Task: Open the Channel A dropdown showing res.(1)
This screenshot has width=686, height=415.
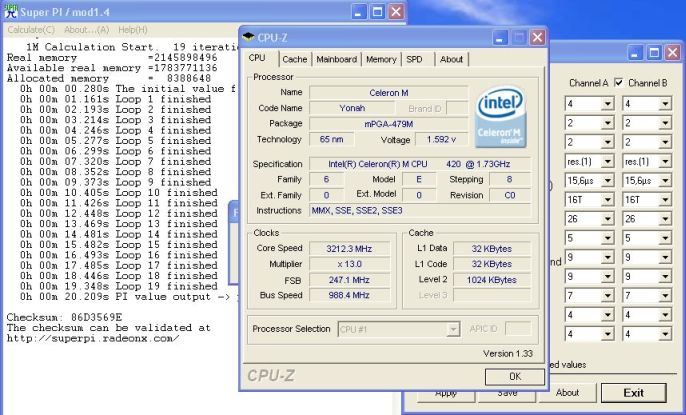Action: tap(607, 161)
